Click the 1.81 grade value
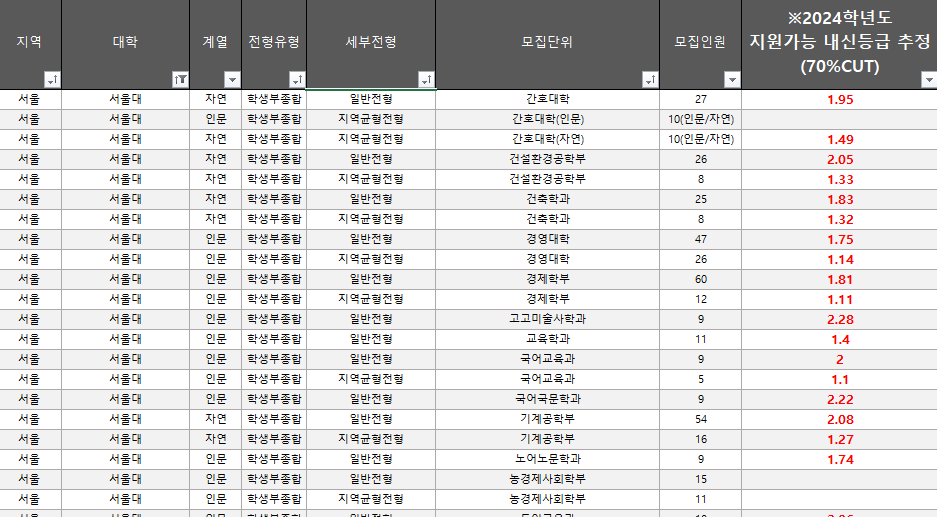This screenshot has height=517, width=937. [x=840, y=280]
